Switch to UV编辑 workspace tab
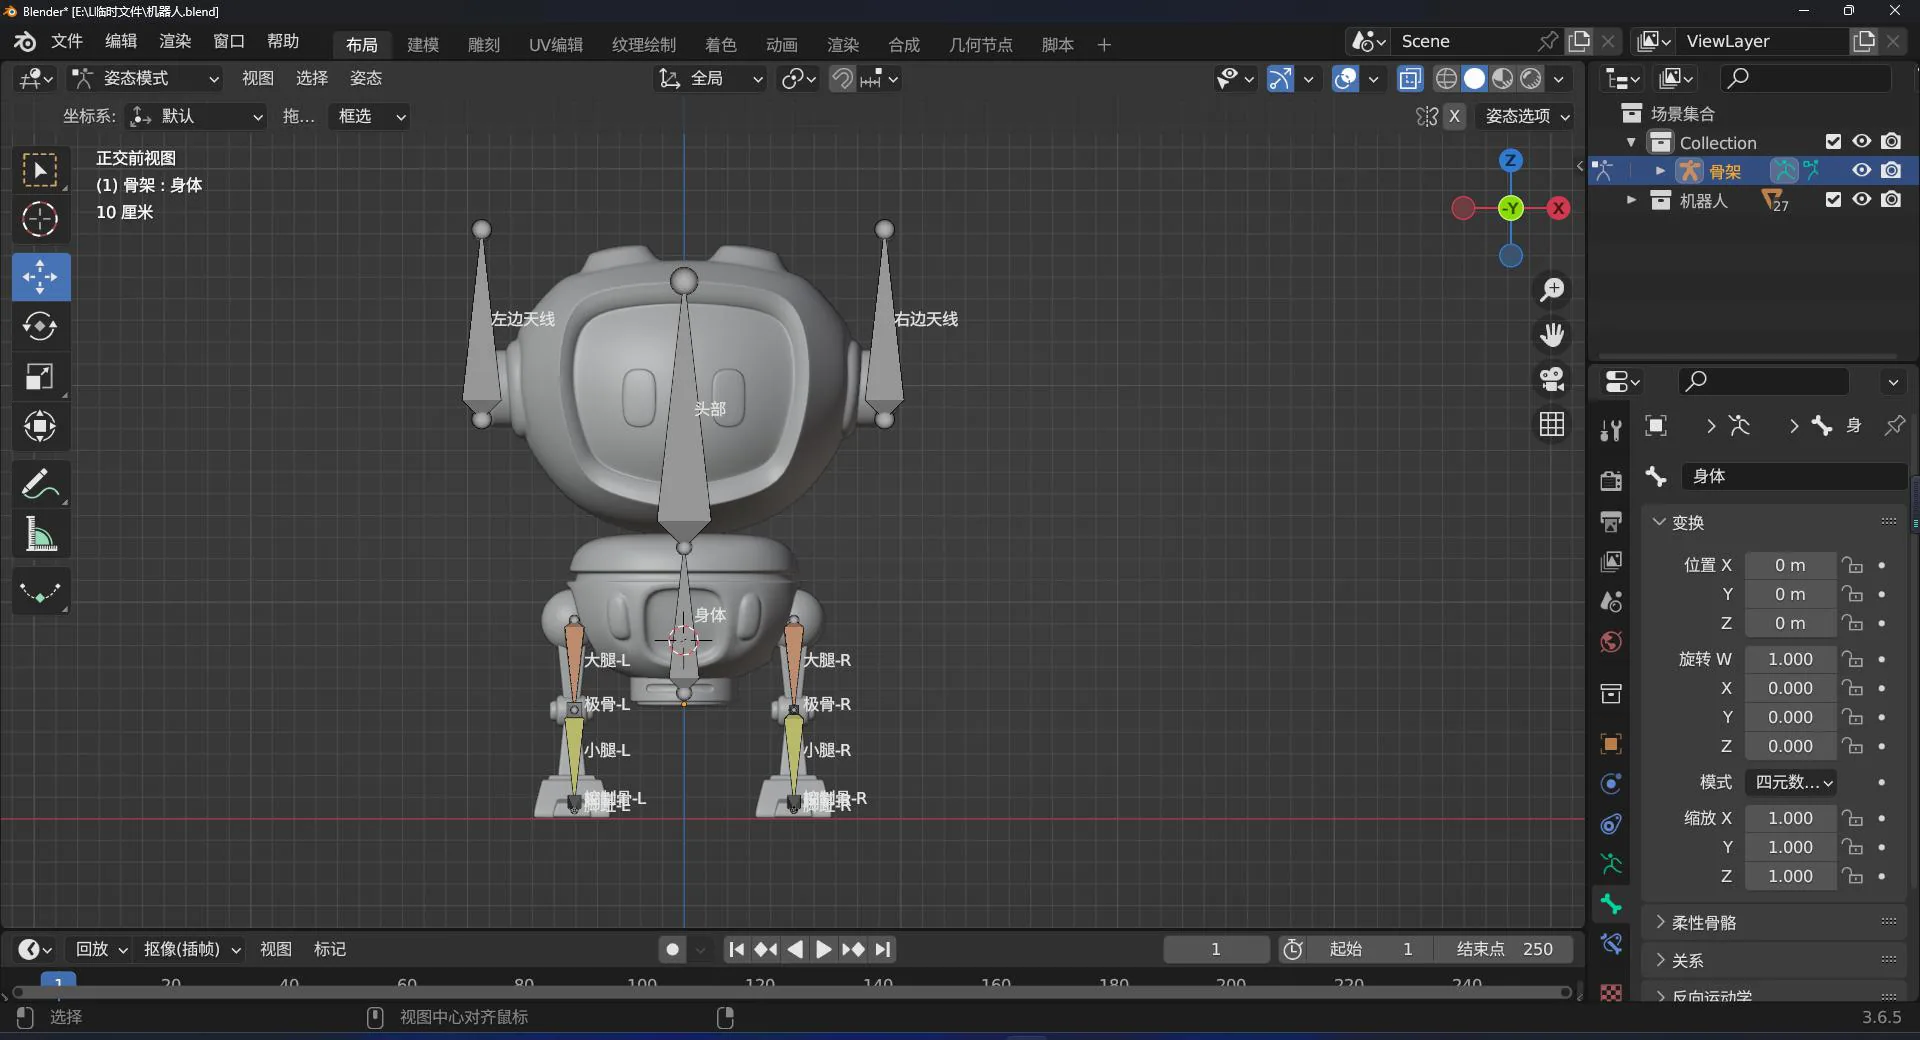Viewport: 1920px width, 1040px height. [556, 45]
